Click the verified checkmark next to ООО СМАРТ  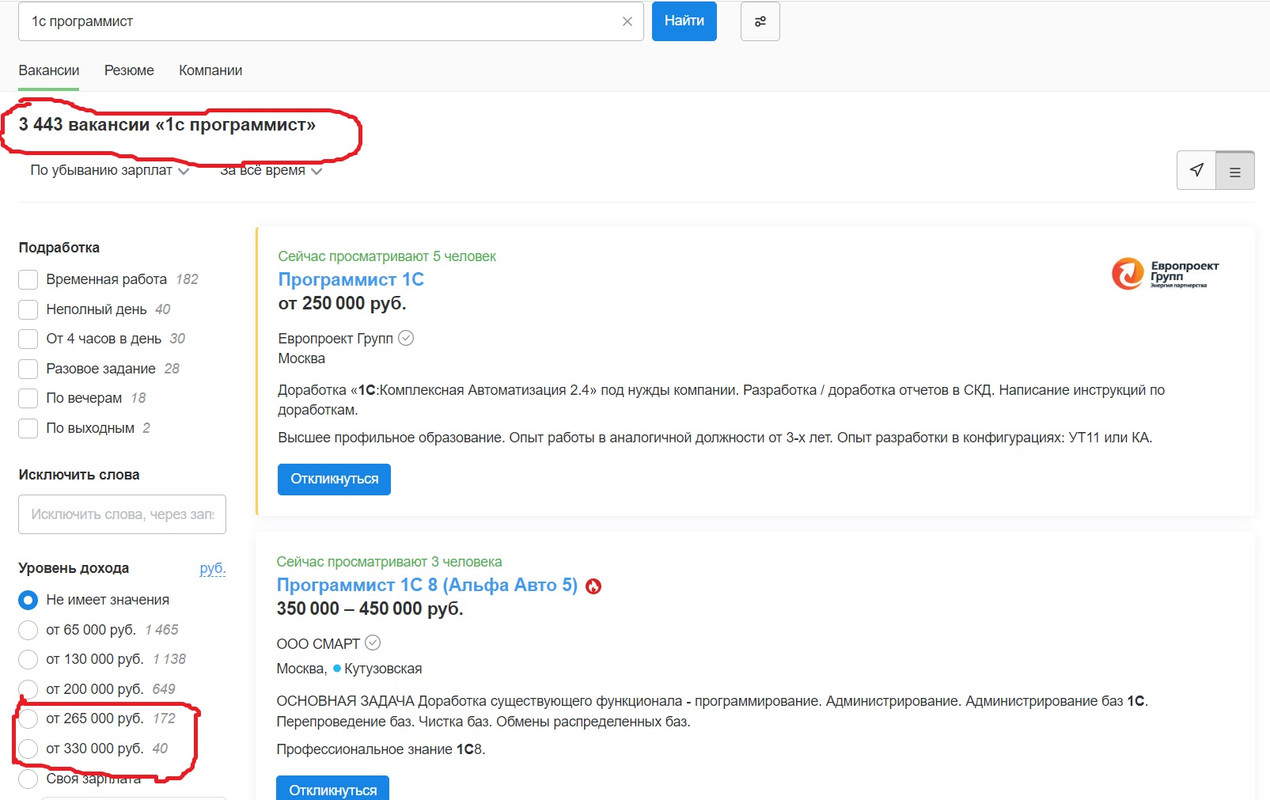point(373,642)
